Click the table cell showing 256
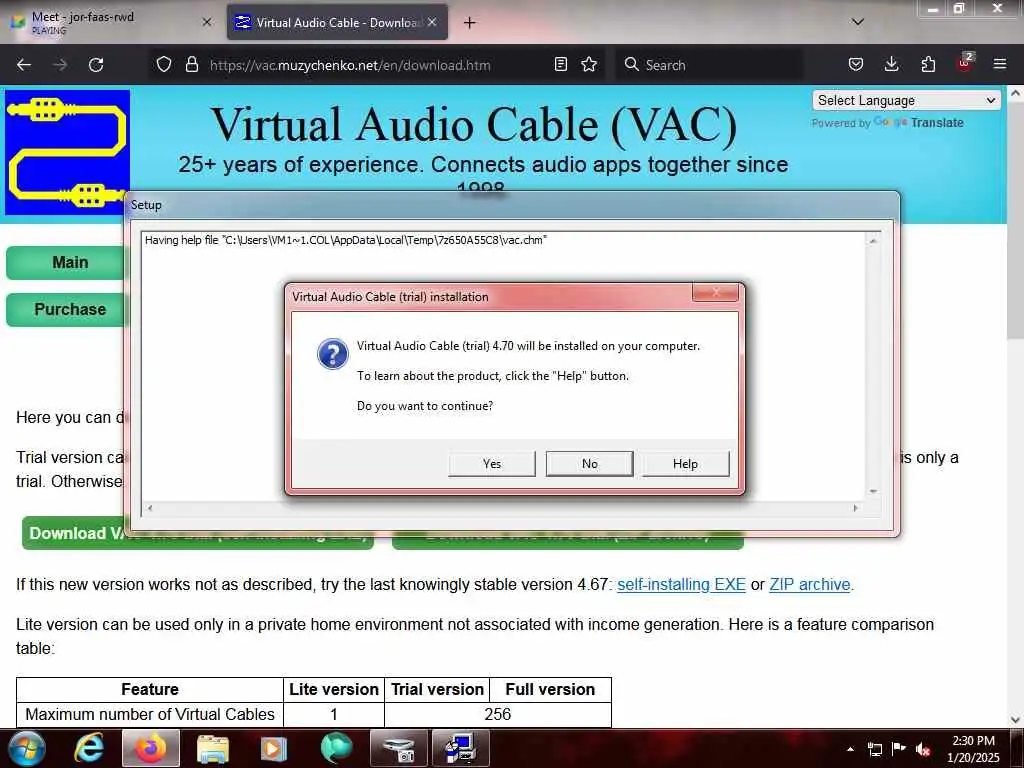 click(498, 714)
